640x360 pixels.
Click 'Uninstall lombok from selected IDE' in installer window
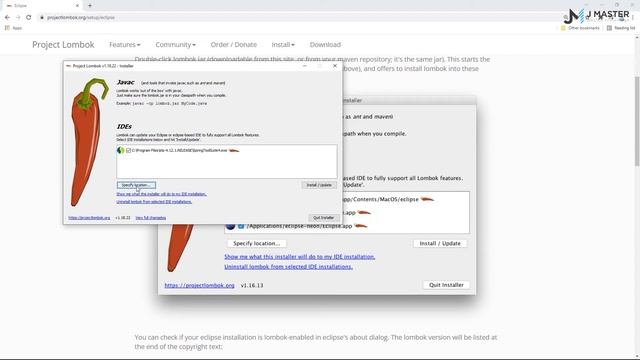(154, 202)
